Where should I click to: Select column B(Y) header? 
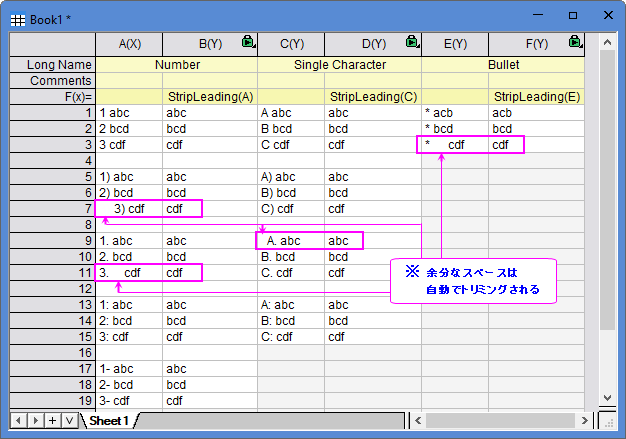coord(210,44)
